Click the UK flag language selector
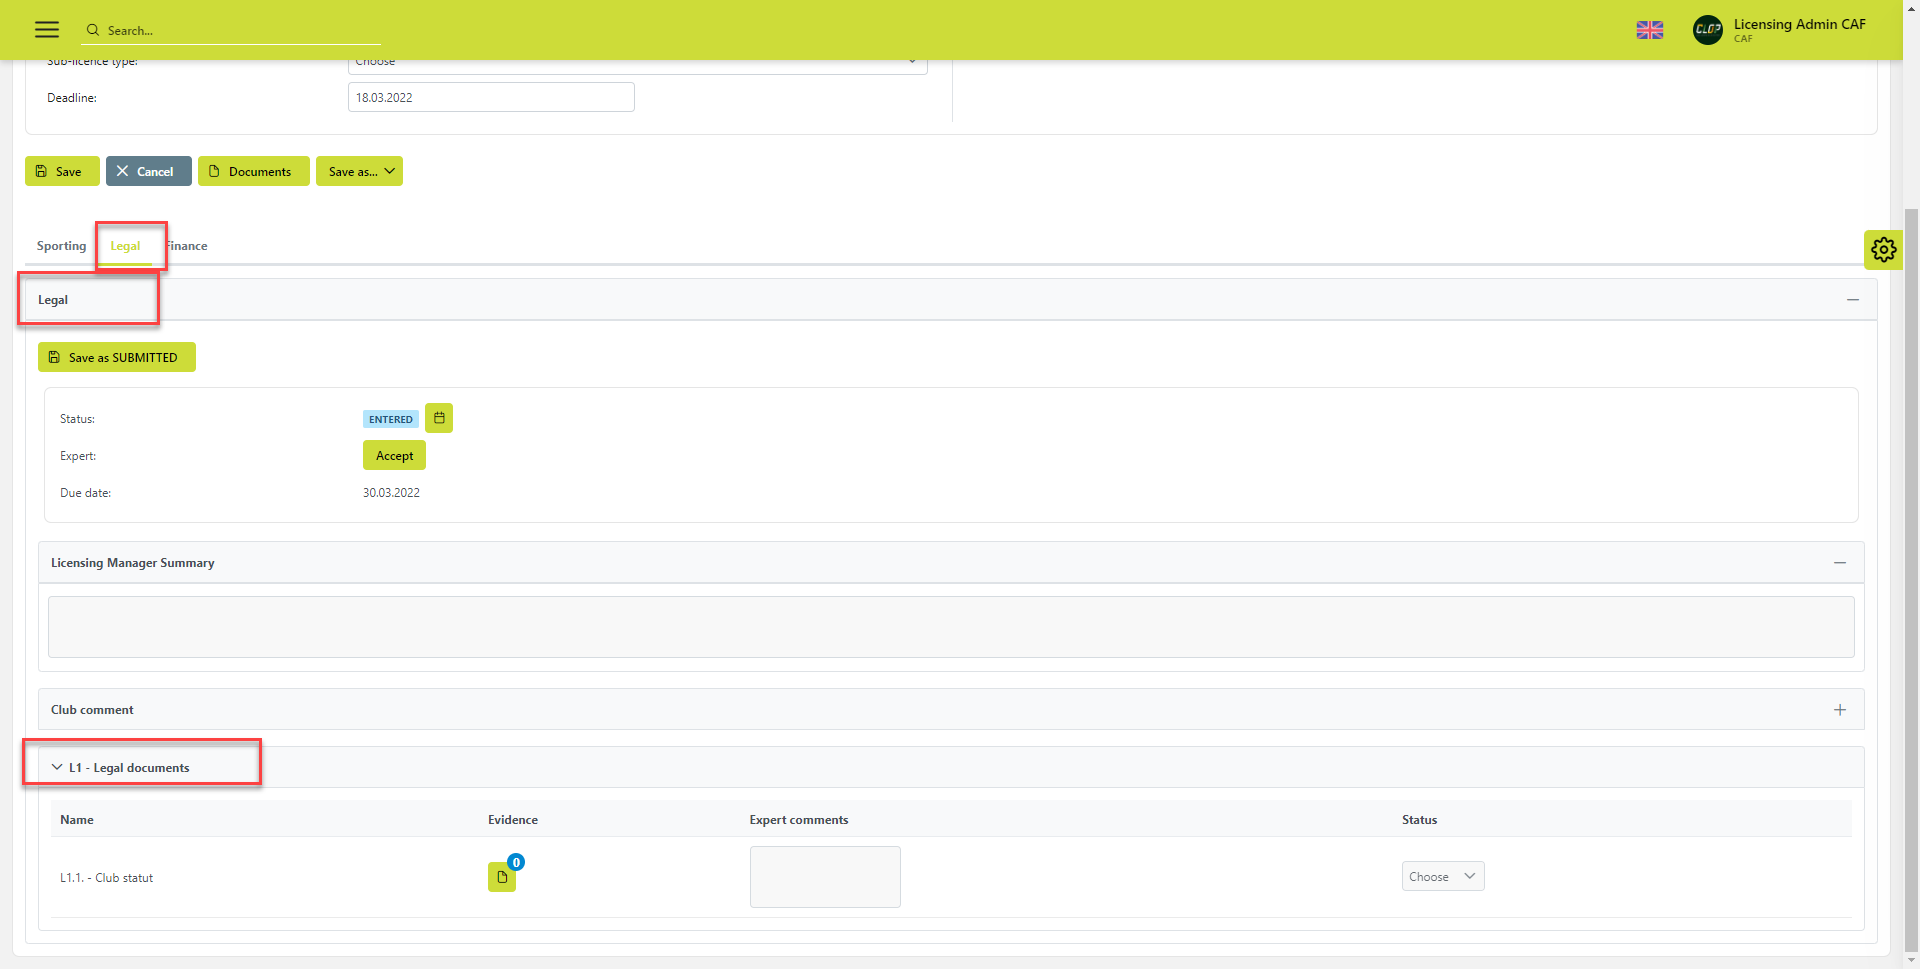Screen dimensions: 1920x969 [x=1649, y=30]
